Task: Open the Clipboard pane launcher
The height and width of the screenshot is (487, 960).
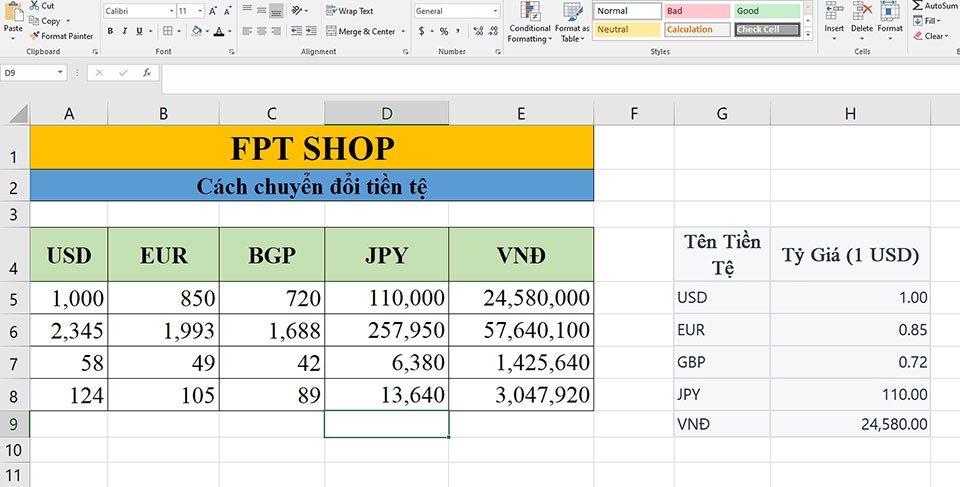Action: pyautogui.click(x=95, y=52)
